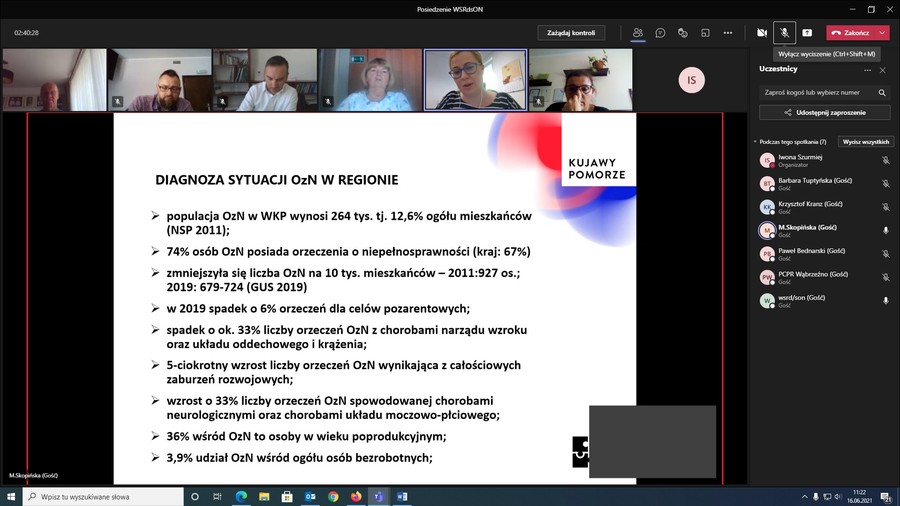Select M.Skopińska's video thumbnail
Viewport: 900px width, 506px height.
[x=476, y=80]
